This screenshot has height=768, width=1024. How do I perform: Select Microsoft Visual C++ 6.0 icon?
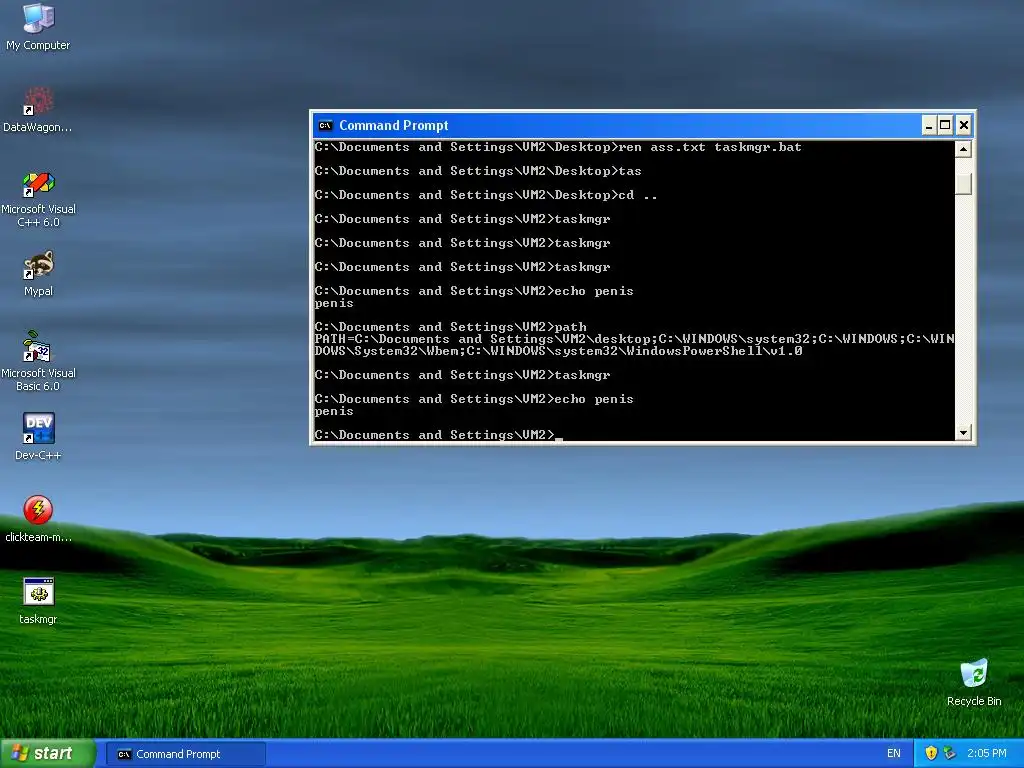(x=38, y=198)
